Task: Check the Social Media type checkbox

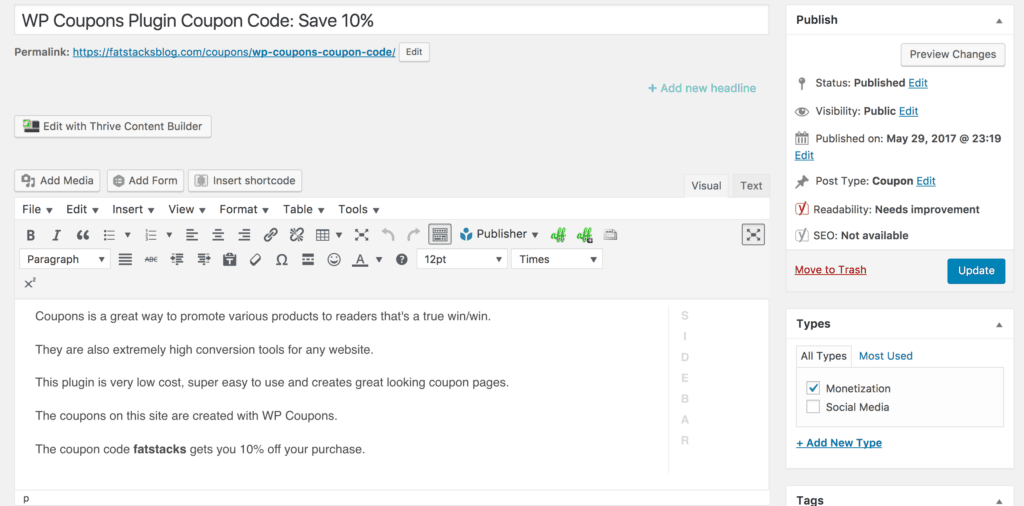Action: coord(813,407)
